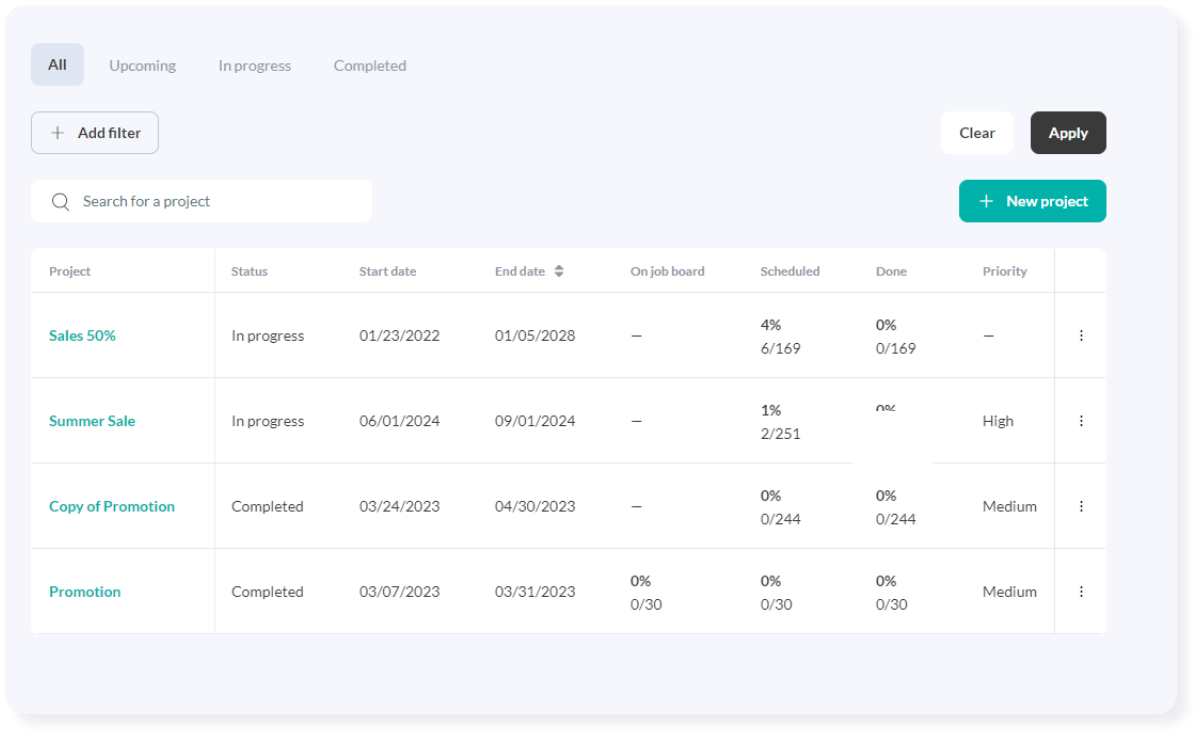Switch to the In progress tab
The image size is (1202, 739).
pyautogui.click(x=255, y=65)
